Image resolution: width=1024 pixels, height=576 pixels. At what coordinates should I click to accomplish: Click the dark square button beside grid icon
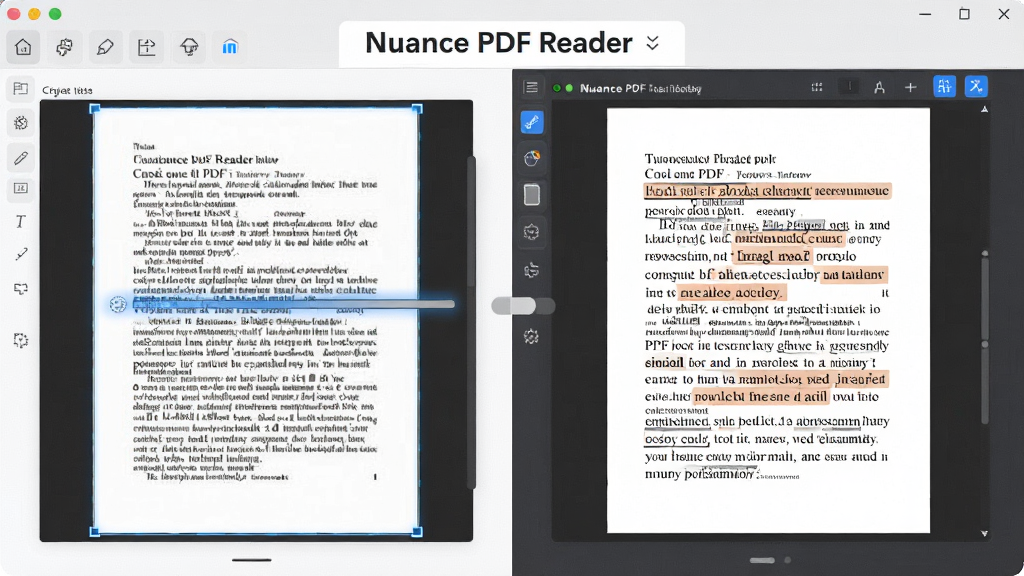coord(849,87)
